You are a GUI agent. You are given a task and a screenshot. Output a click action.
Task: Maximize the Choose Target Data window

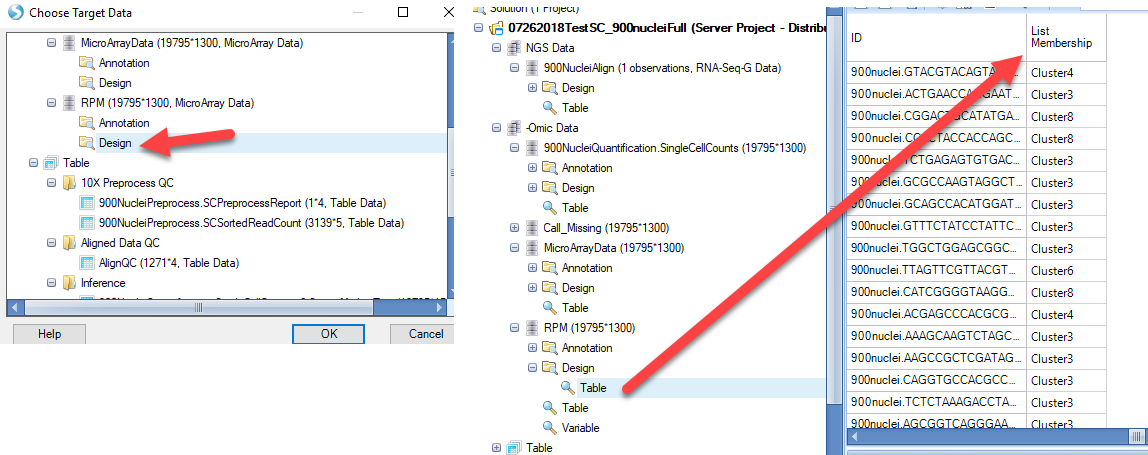coord(403,12)
